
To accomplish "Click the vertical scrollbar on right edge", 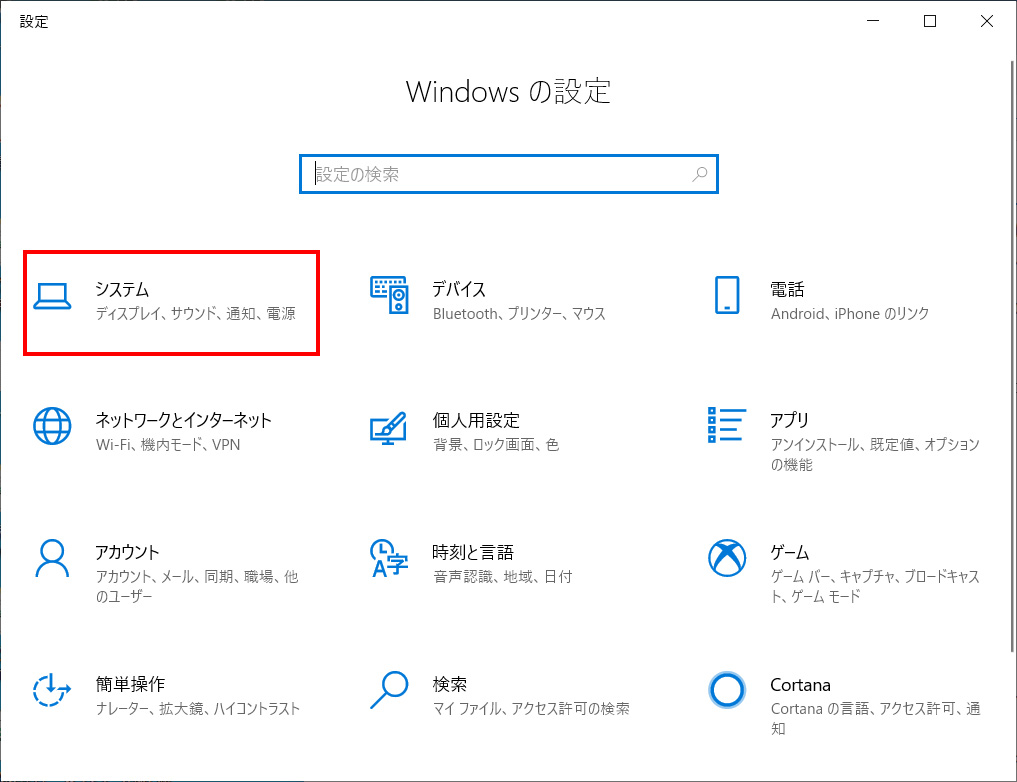I will [x=1012, y=357].
